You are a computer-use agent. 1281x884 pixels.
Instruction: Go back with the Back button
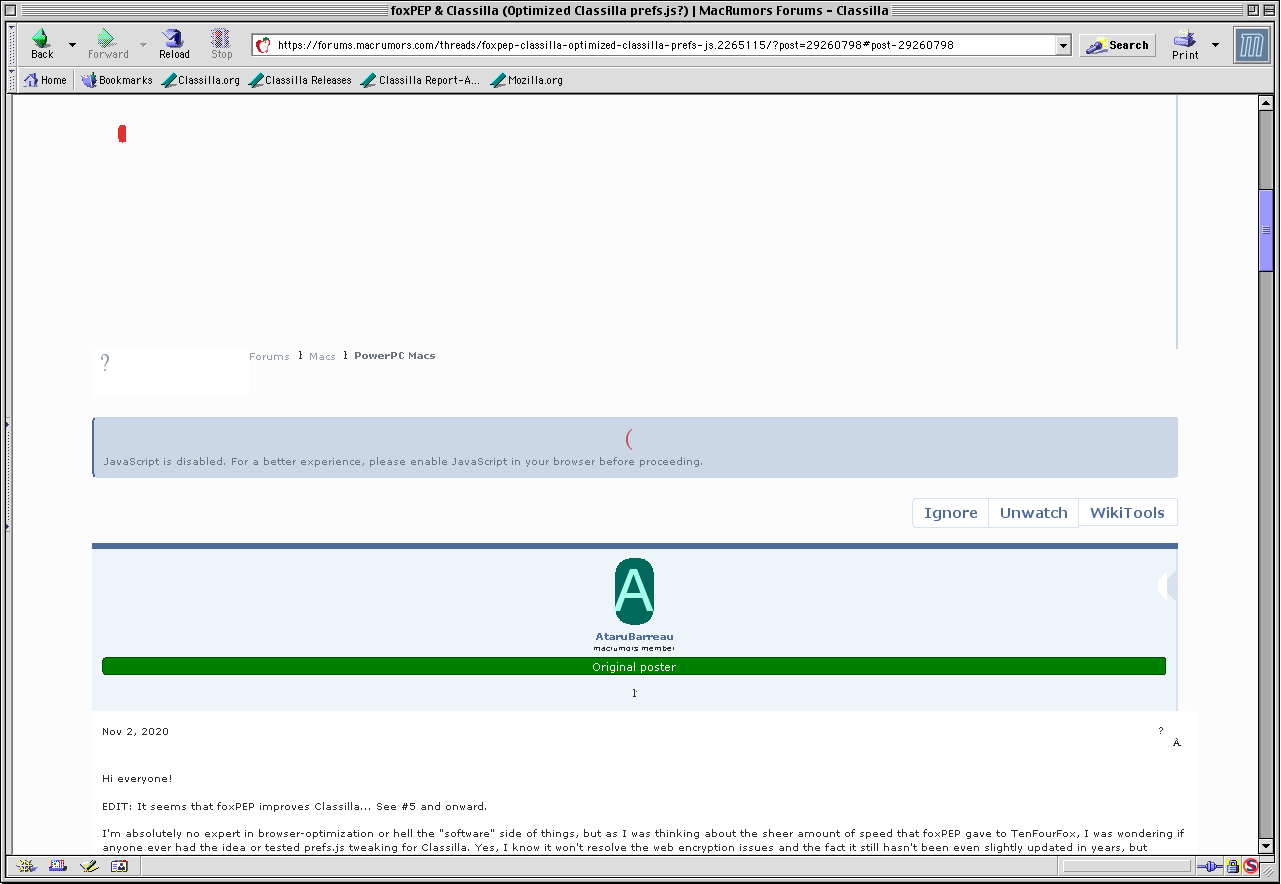[42, 44]
